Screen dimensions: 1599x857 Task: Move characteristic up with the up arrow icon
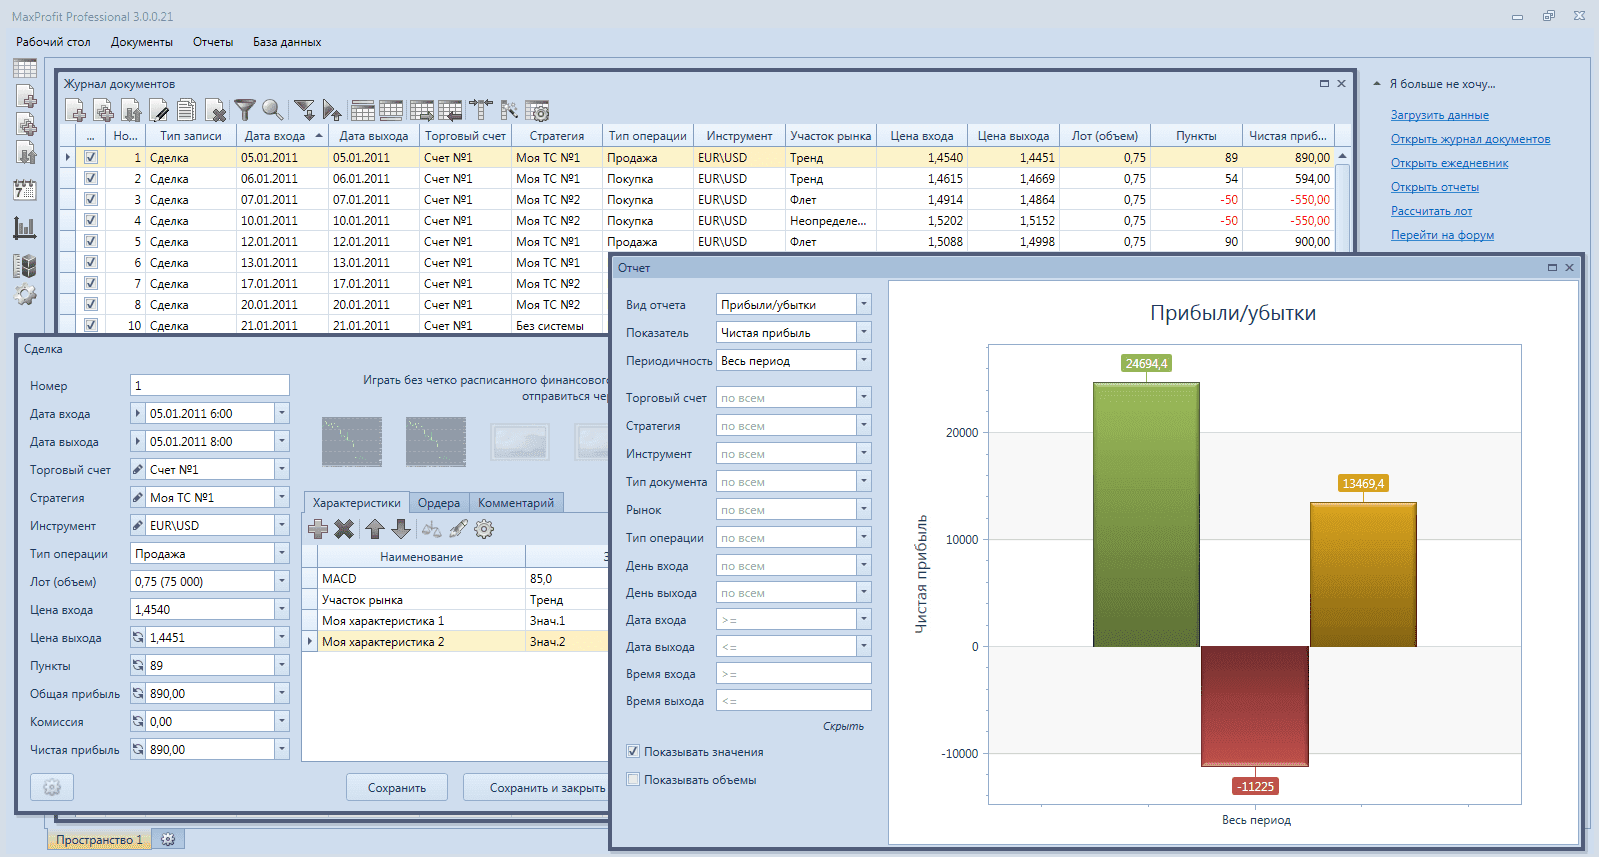pyautogui.click(x=374, y=529)
